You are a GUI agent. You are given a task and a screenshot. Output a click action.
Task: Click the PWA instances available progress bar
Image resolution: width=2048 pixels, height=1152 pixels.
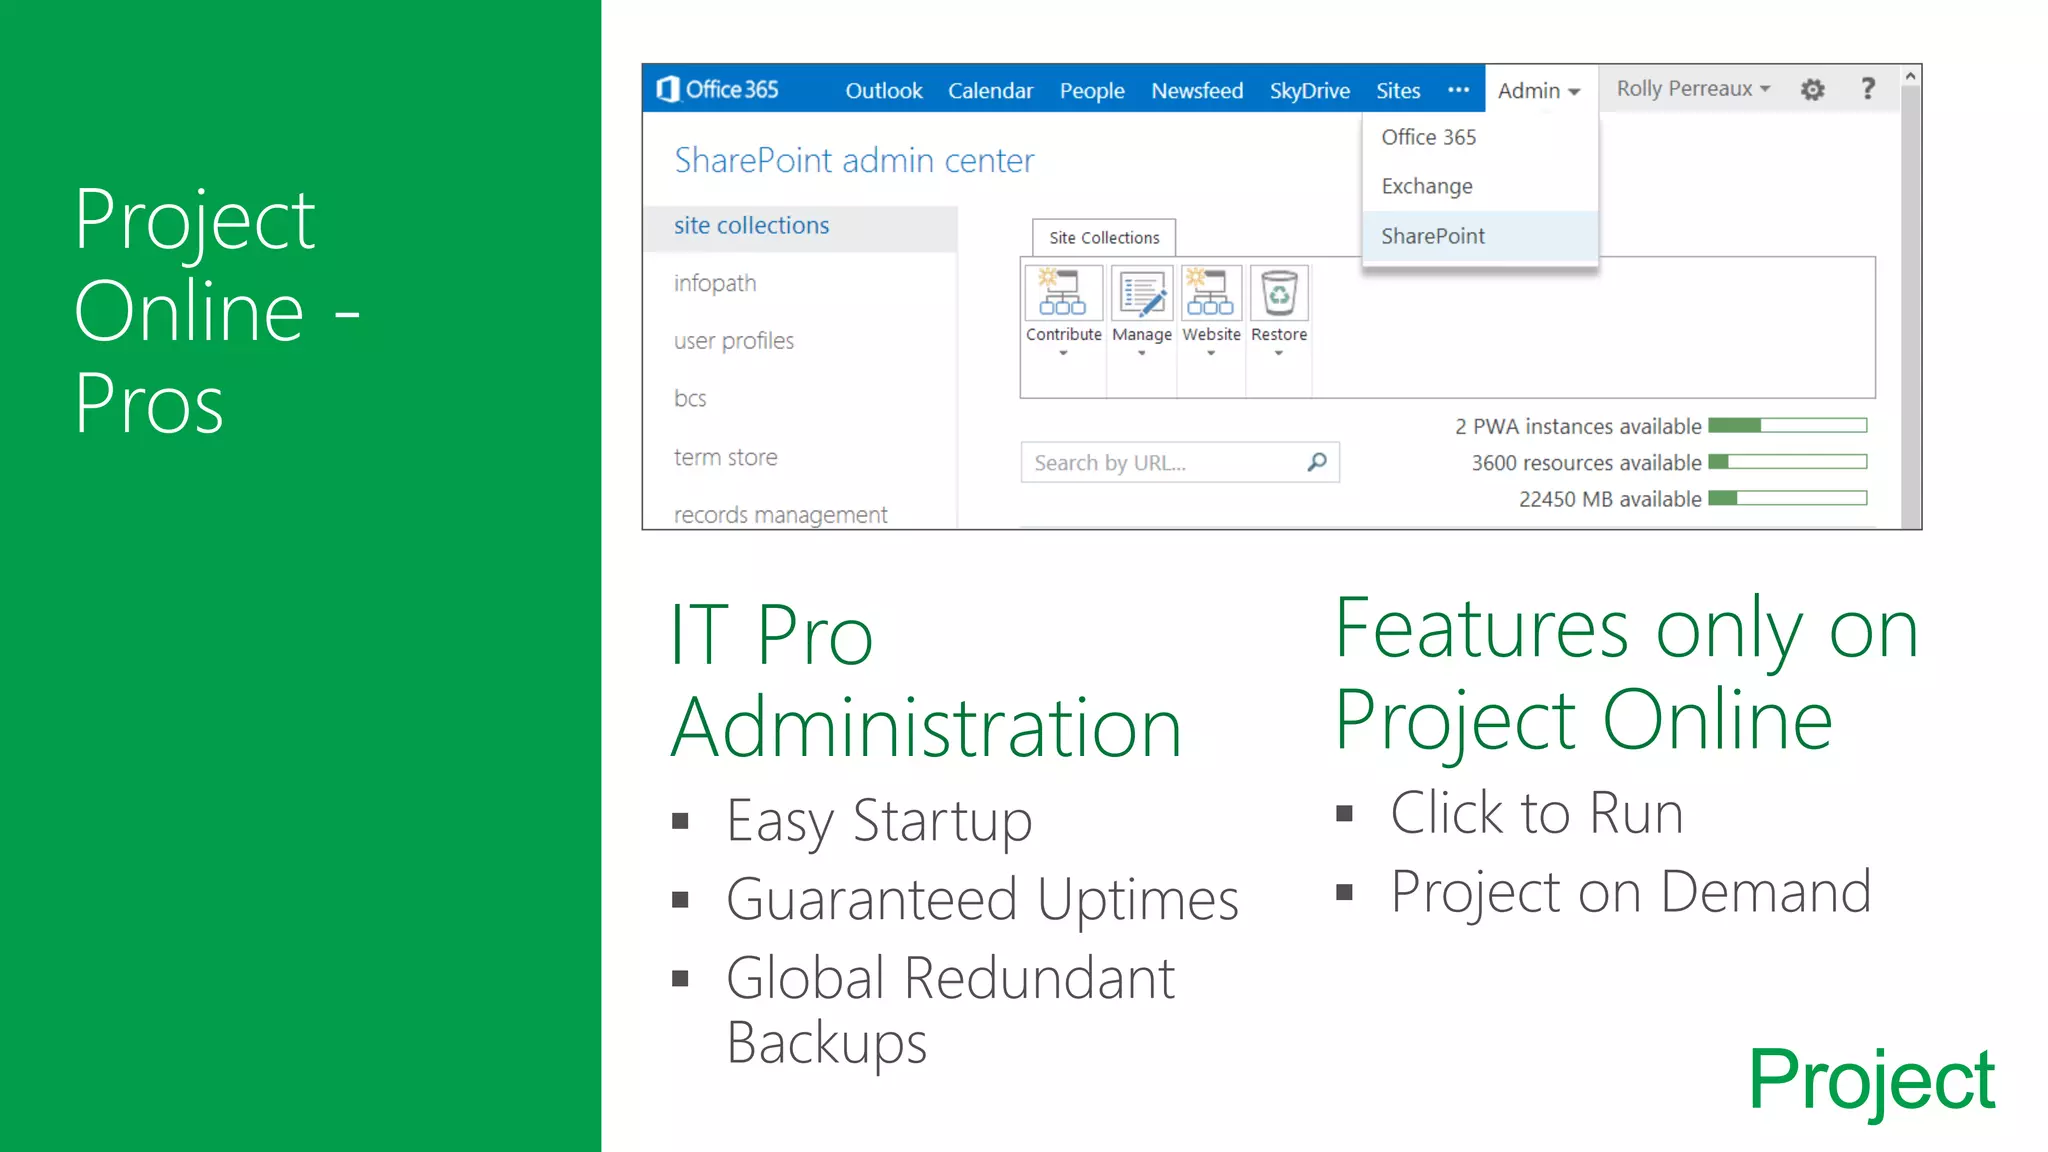[1787, 426]
